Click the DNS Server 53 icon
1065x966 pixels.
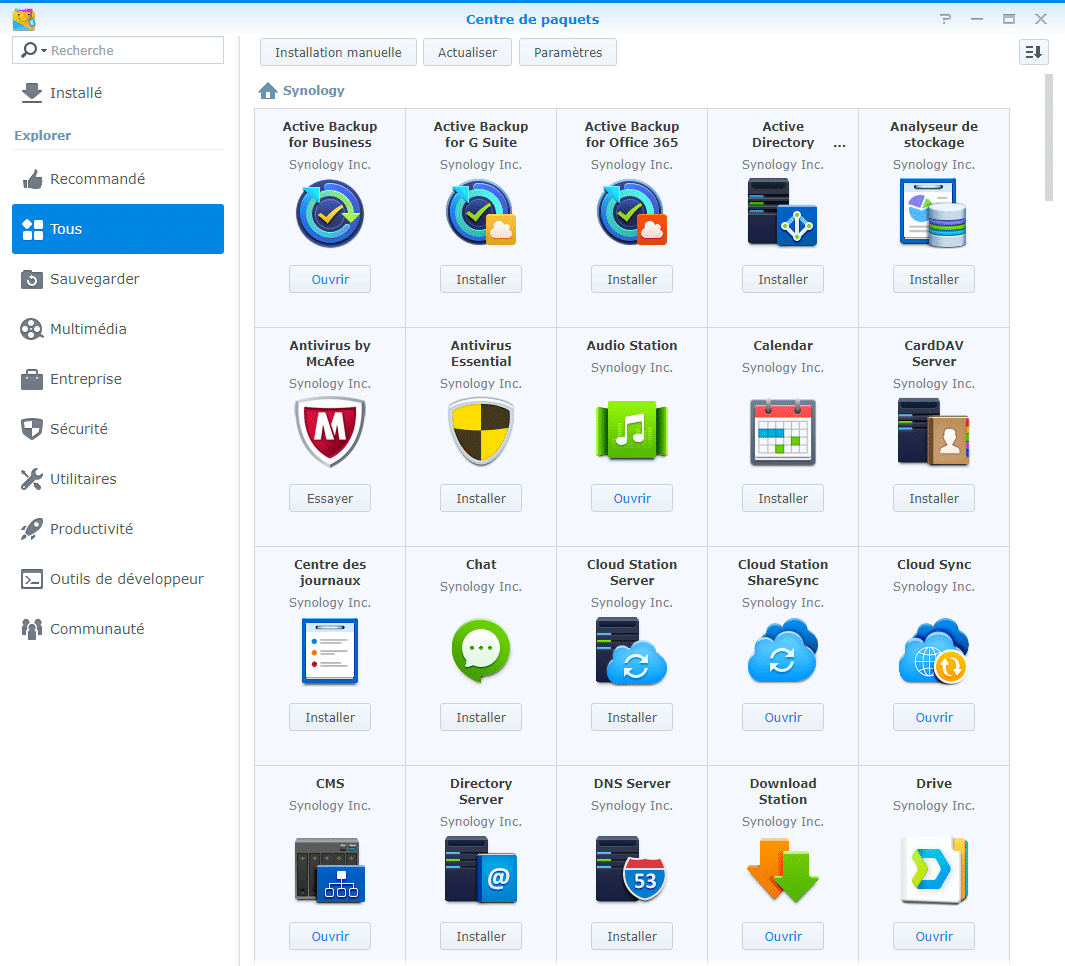tap(632, 870)
